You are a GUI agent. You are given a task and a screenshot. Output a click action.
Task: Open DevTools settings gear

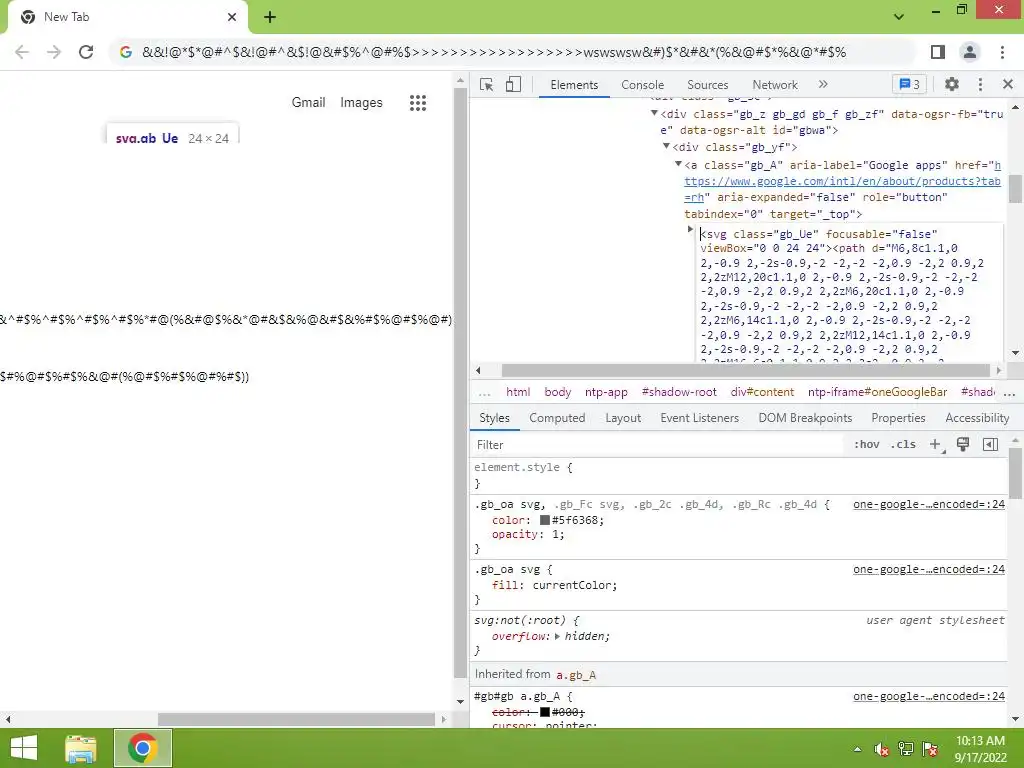coord(952,84)
